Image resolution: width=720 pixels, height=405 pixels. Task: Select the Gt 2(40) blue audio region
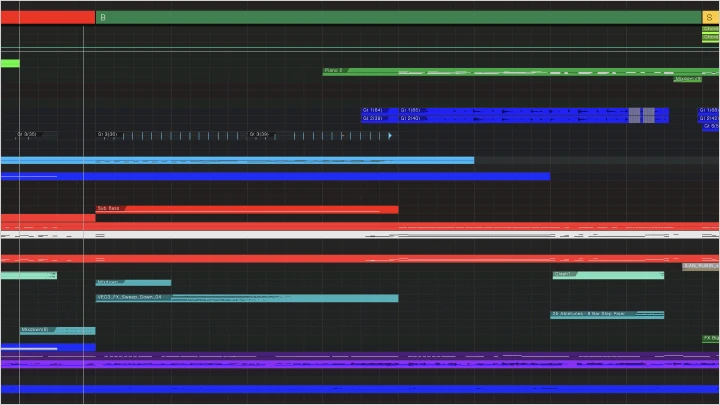(x=534, y=119)
